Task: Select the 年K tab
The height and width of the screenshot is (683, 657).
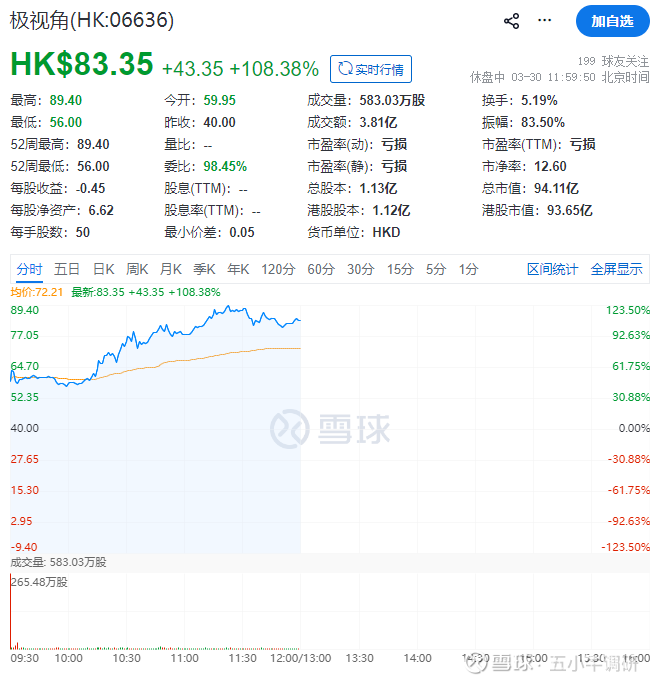Action: click(x=238, y=269)
